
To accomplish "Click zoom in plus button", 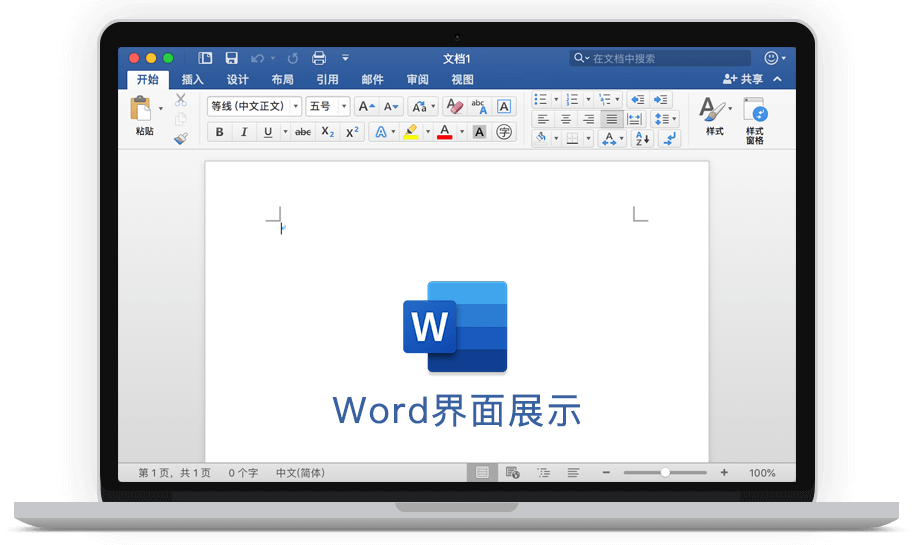I will click(724, 473).
